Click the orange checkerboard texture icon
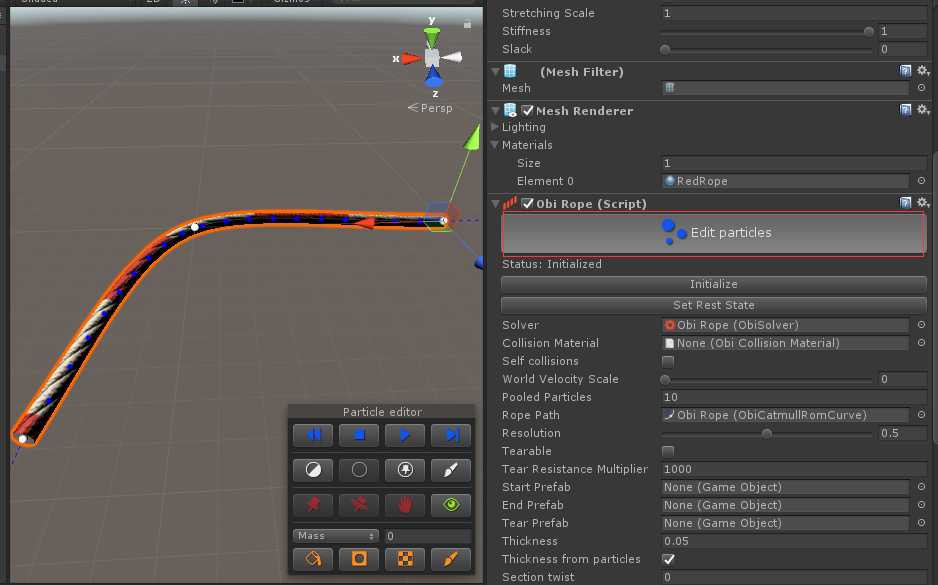 pos(405,559)
